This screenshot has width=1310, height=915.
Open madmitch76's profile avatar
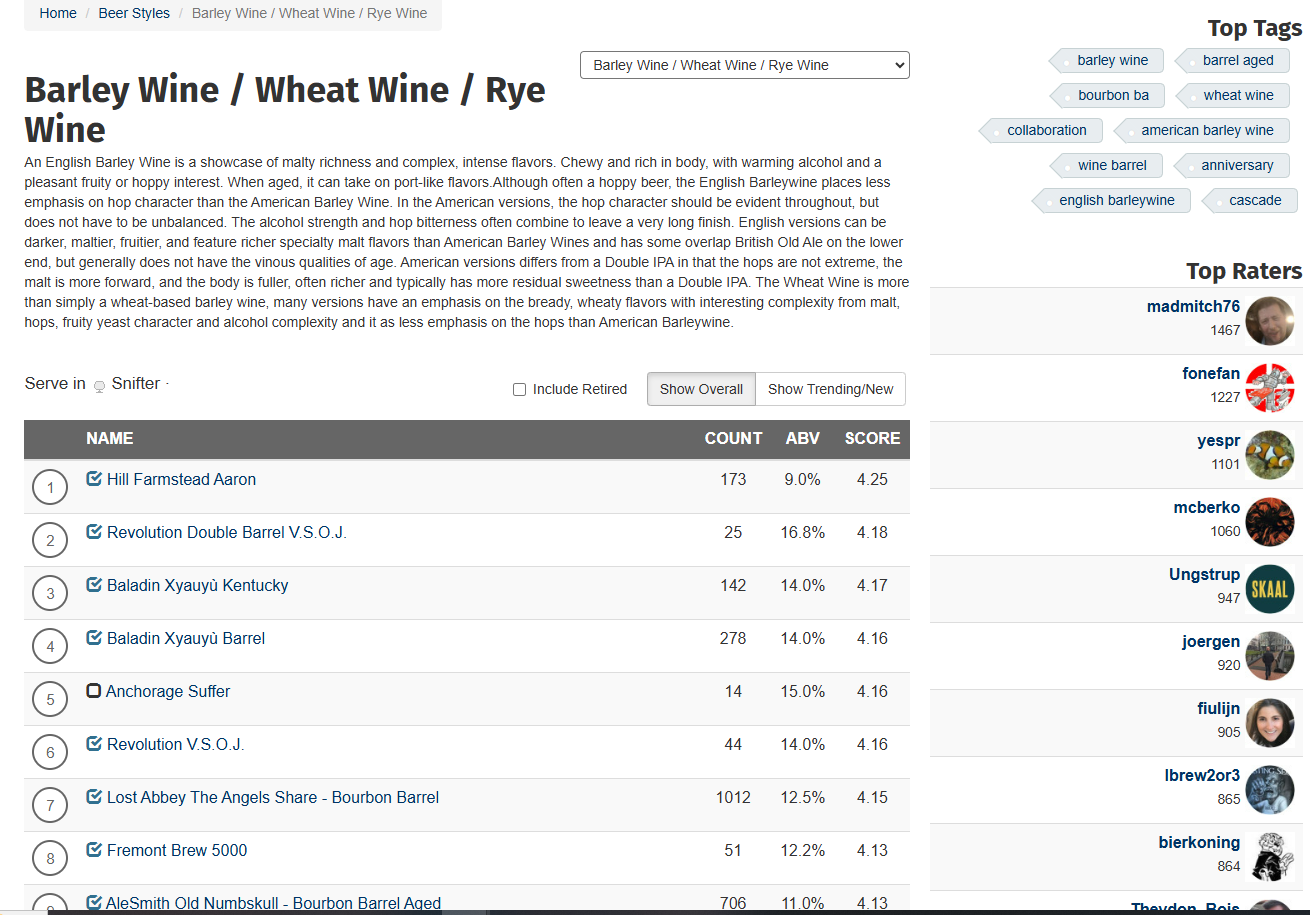tap(1270, 320)
